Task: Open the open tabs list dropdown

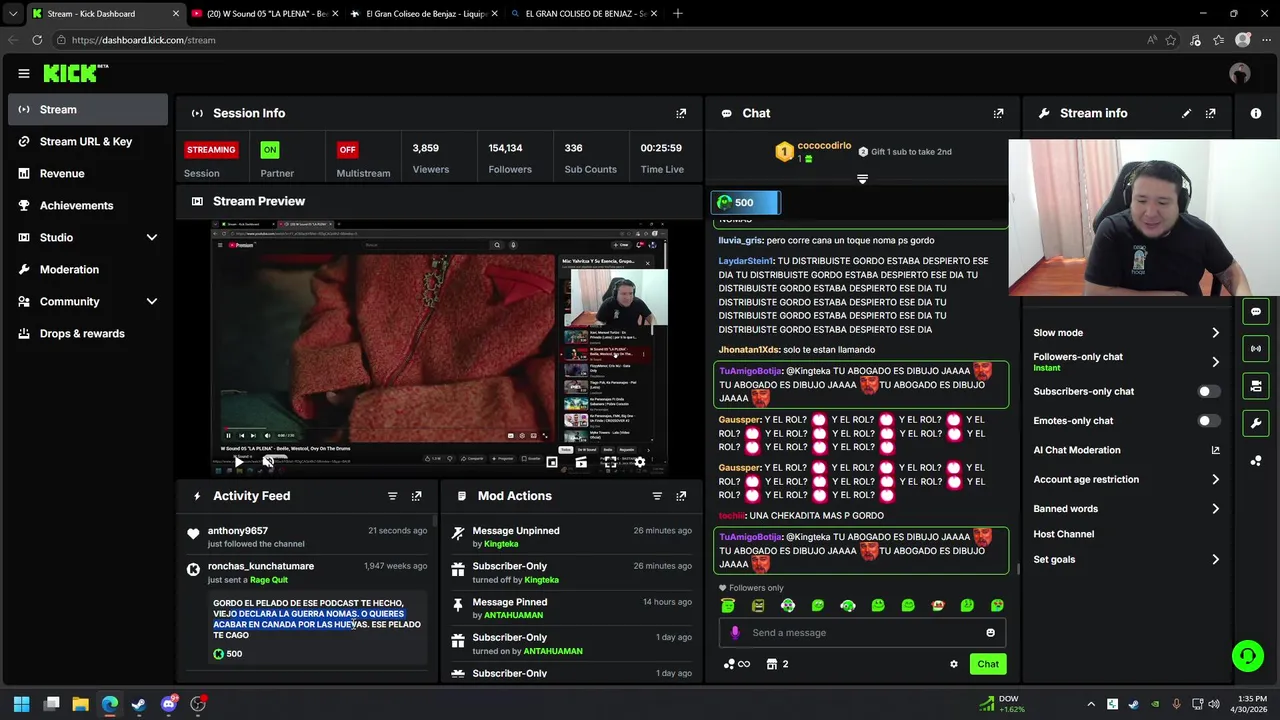Action: (x=12, y=14)
